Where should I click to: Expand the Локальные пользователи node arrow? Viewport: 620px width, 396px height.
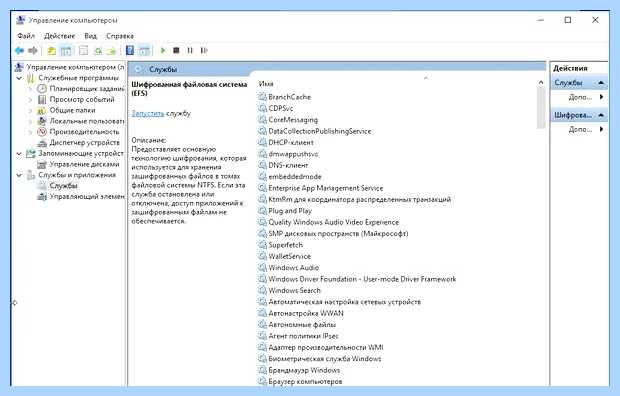point(30,121)
